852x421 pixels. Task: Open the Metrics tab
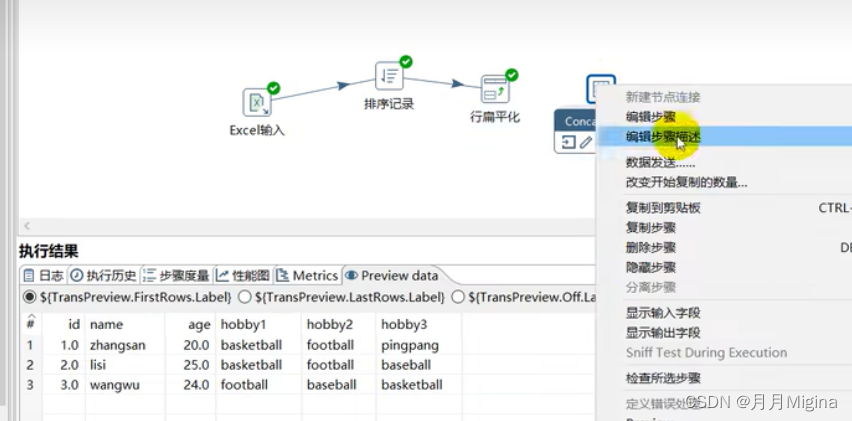click(x=307, y=275)
